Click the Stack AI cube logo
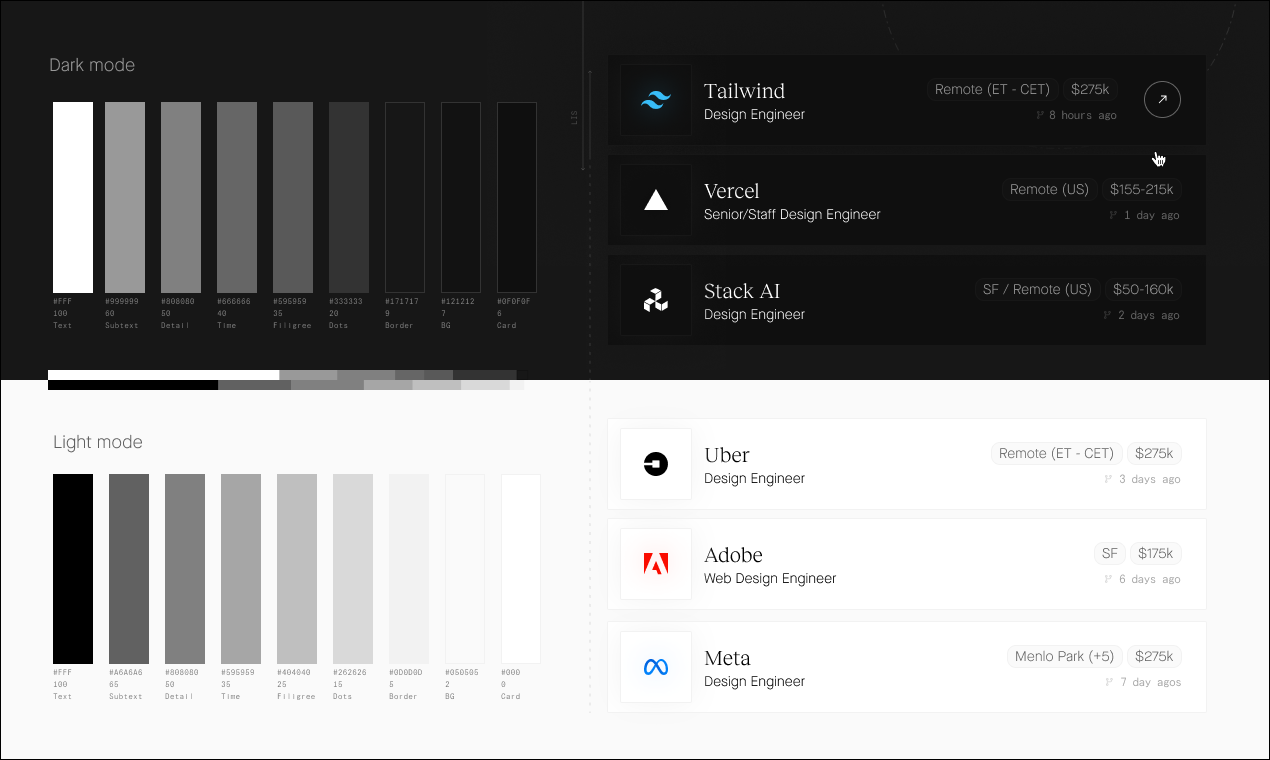 tap(656, 300)
